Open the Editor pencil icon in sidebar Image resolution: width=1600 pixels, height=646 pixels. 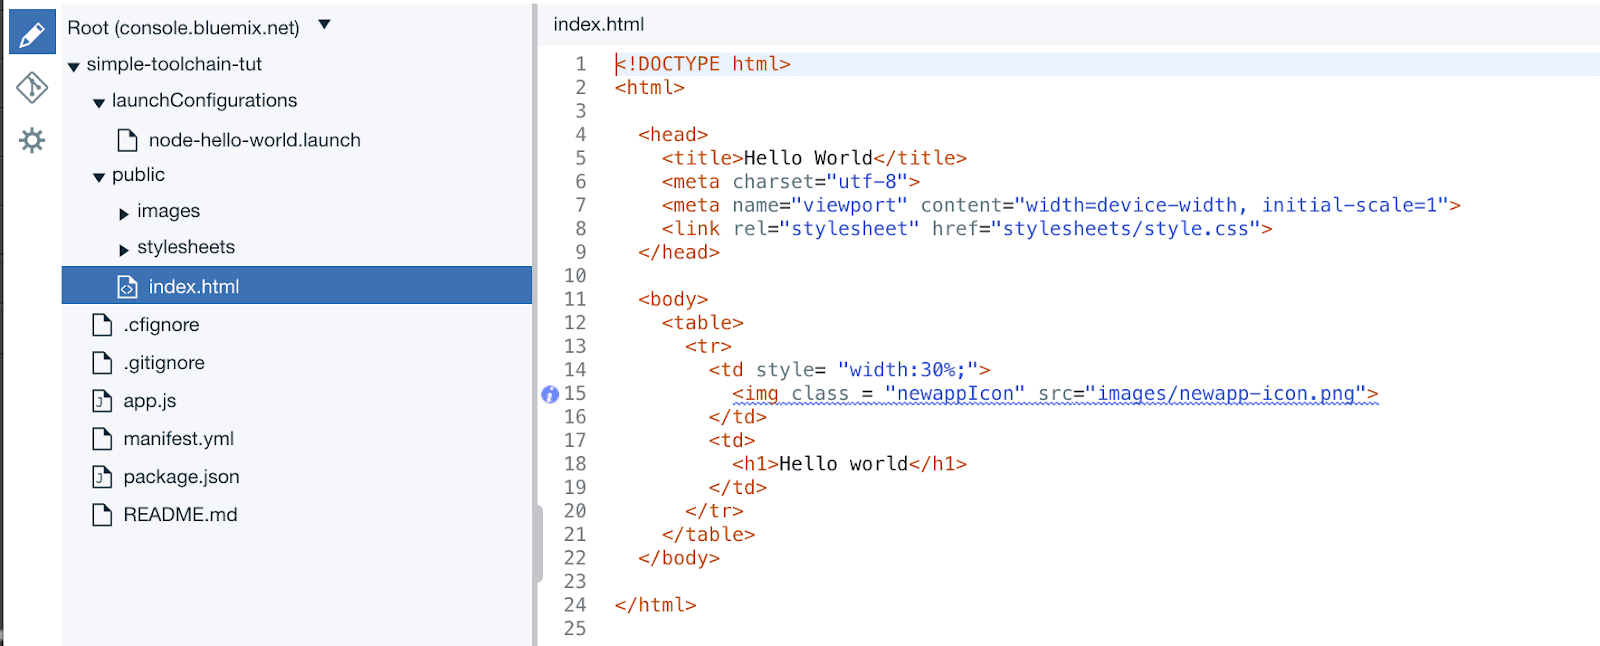point(32,32)
